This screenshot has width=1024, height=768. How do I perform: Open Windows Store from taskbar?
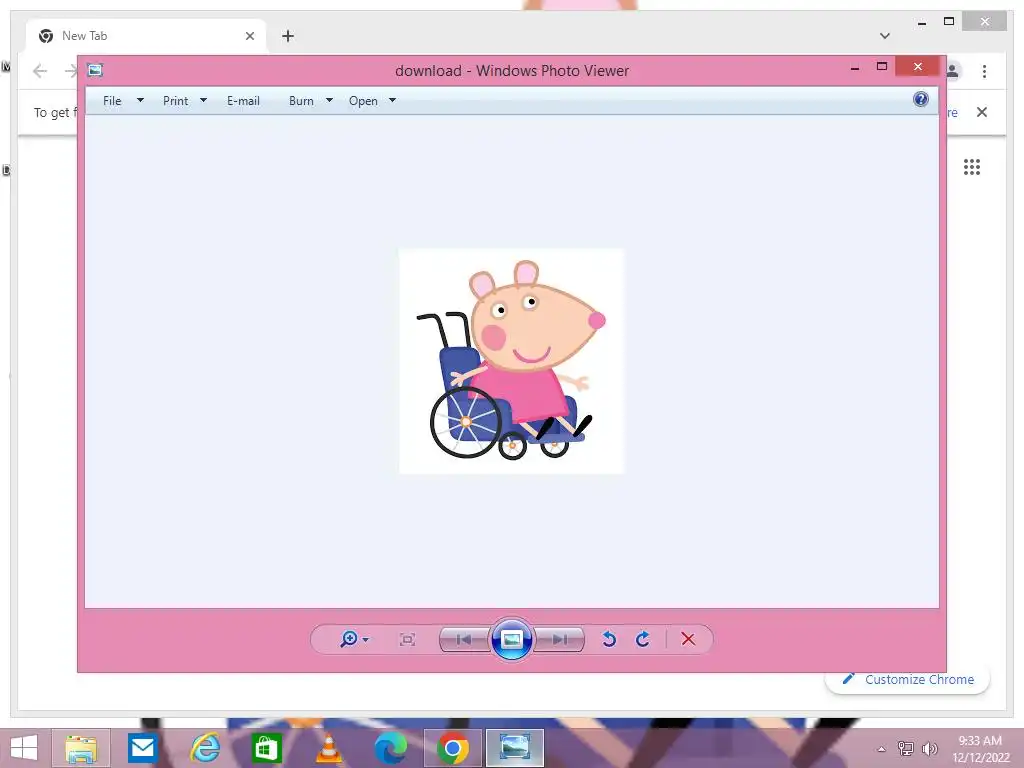coord(266,748)
